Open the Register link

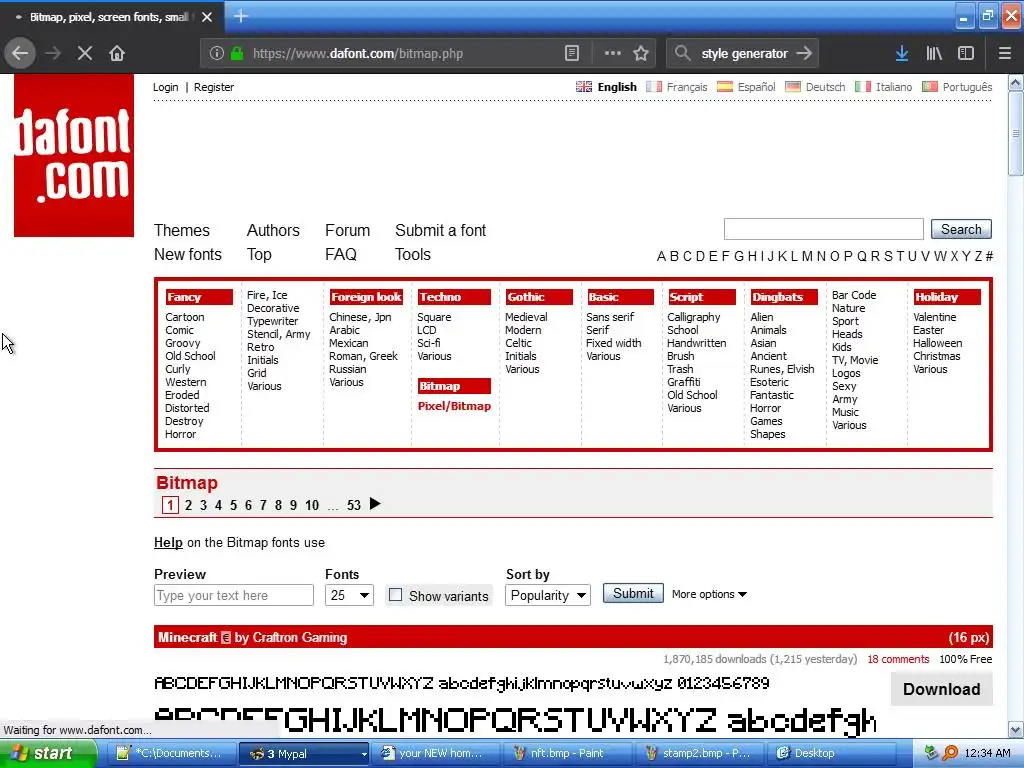(x=214, y=87)
